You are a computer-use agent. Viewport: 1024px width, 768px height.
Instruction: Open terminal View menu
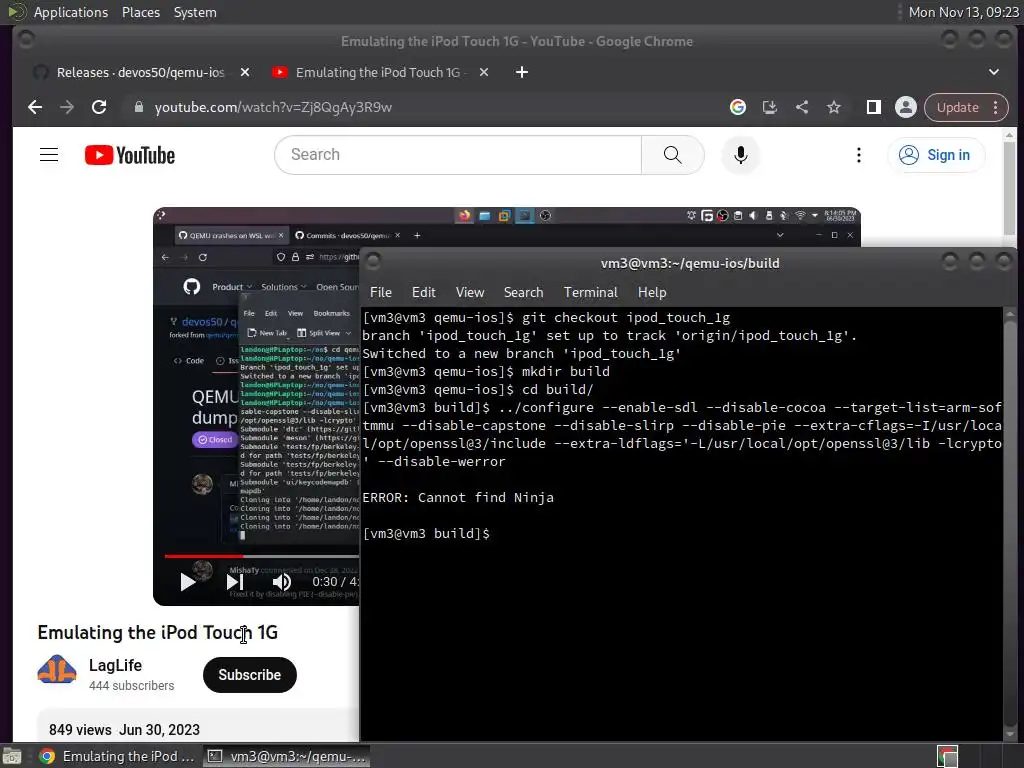(x=470, y=293)
